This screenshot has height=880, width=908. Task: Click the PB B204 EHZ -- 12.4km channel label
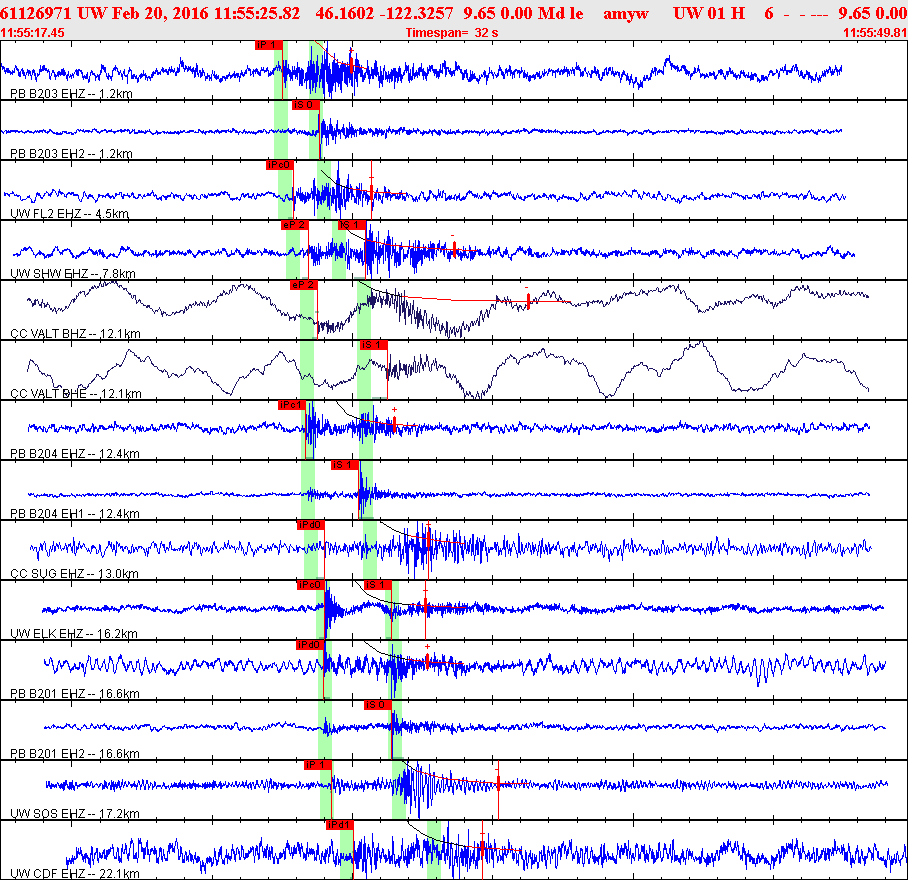tap(75, 453)
